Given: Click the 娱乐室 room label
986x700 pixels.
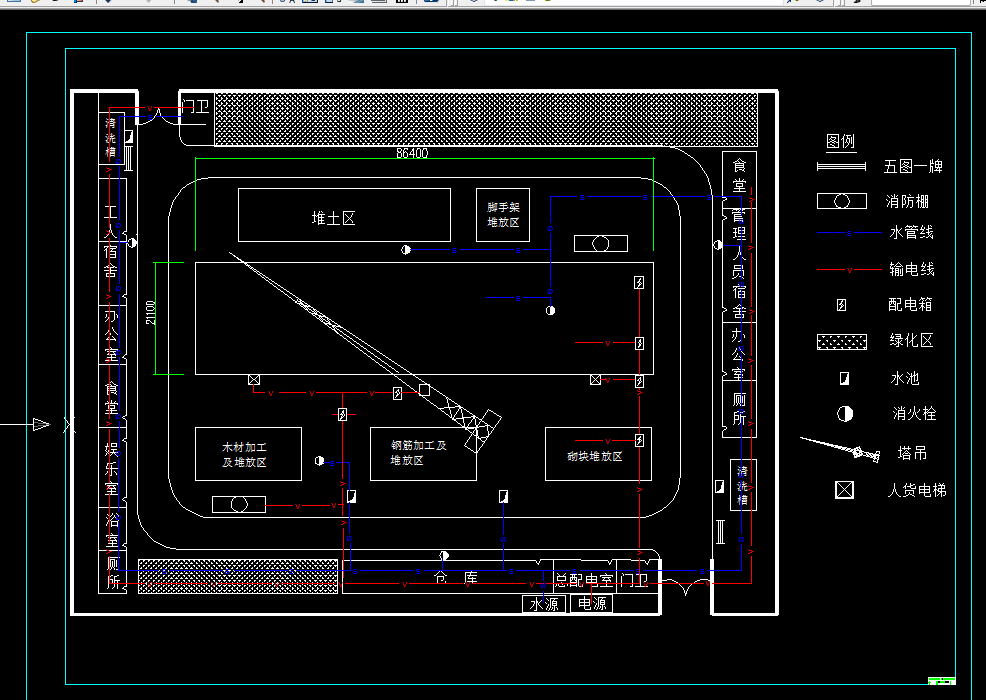Looking at the screenshot, I should pos(111,468).
